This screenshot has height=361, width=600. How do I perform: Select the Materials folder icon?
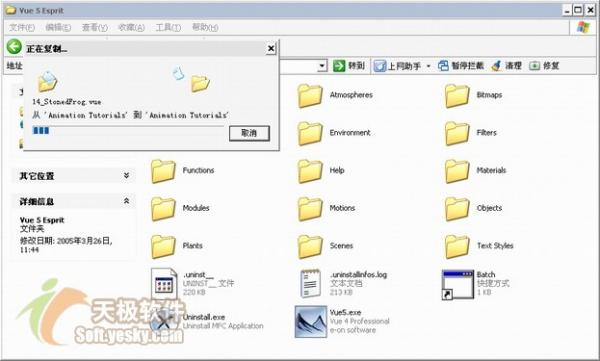coord(457,171)
